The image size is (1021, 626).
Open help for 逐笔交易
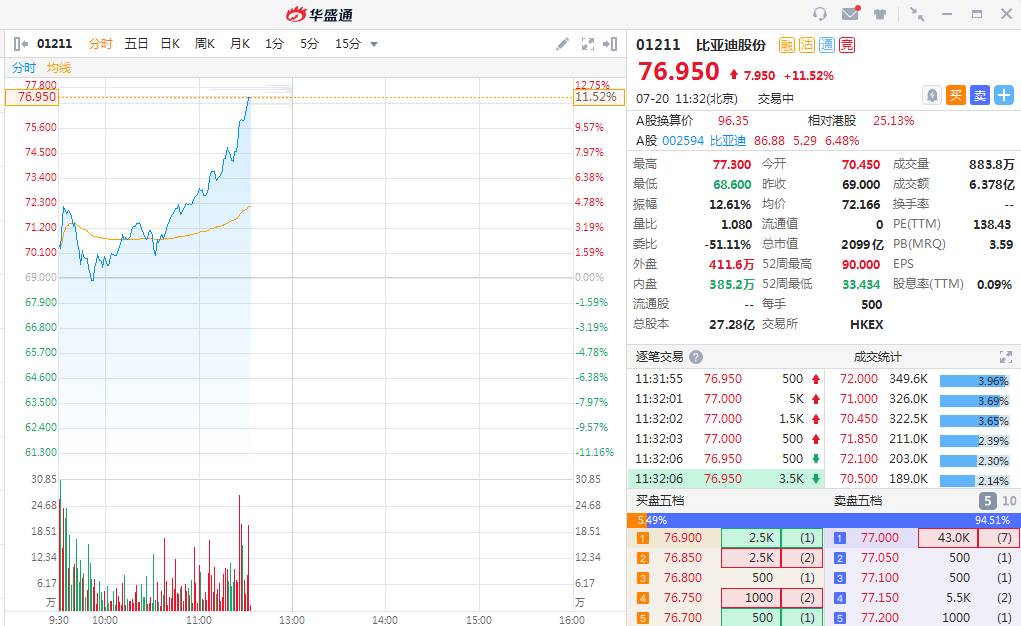point(695,357)
